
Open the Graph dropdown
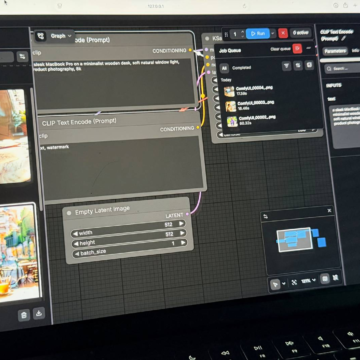(x=61, y=36)
